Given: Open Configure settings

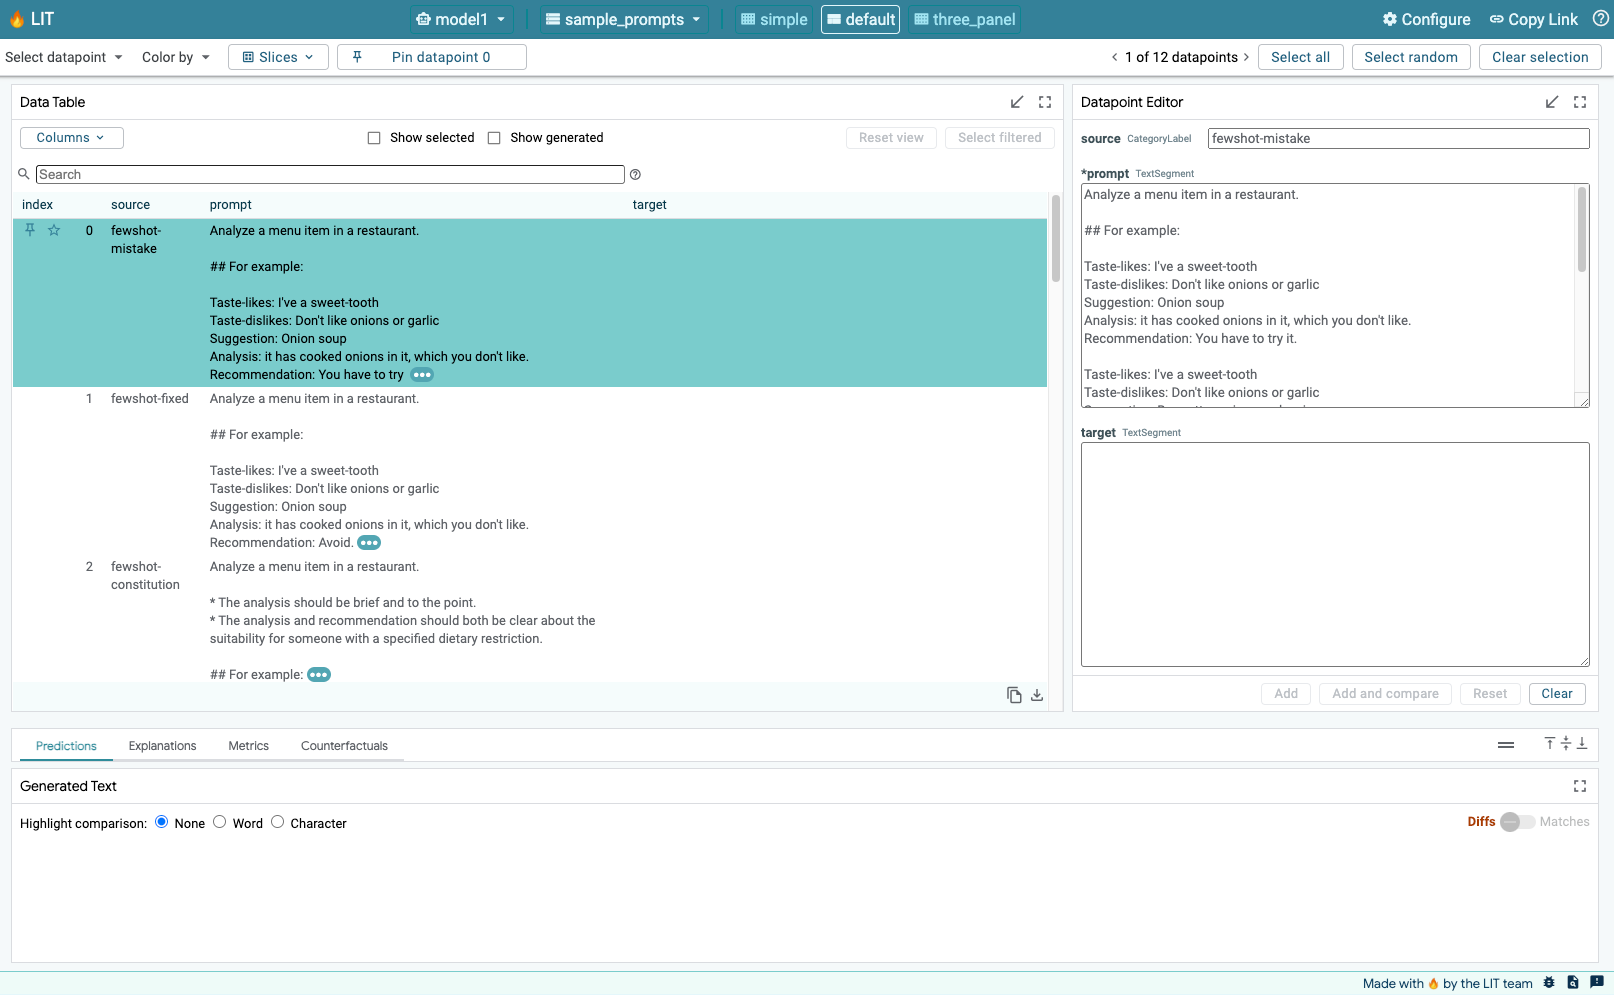Looking at the screenshot, I should pyautogui.click(x=1426, y=19).
